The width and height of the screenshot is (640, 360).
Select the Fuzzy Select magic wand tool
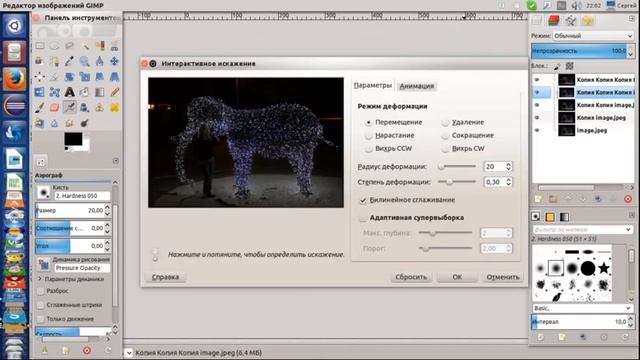[x=84, y=46]
